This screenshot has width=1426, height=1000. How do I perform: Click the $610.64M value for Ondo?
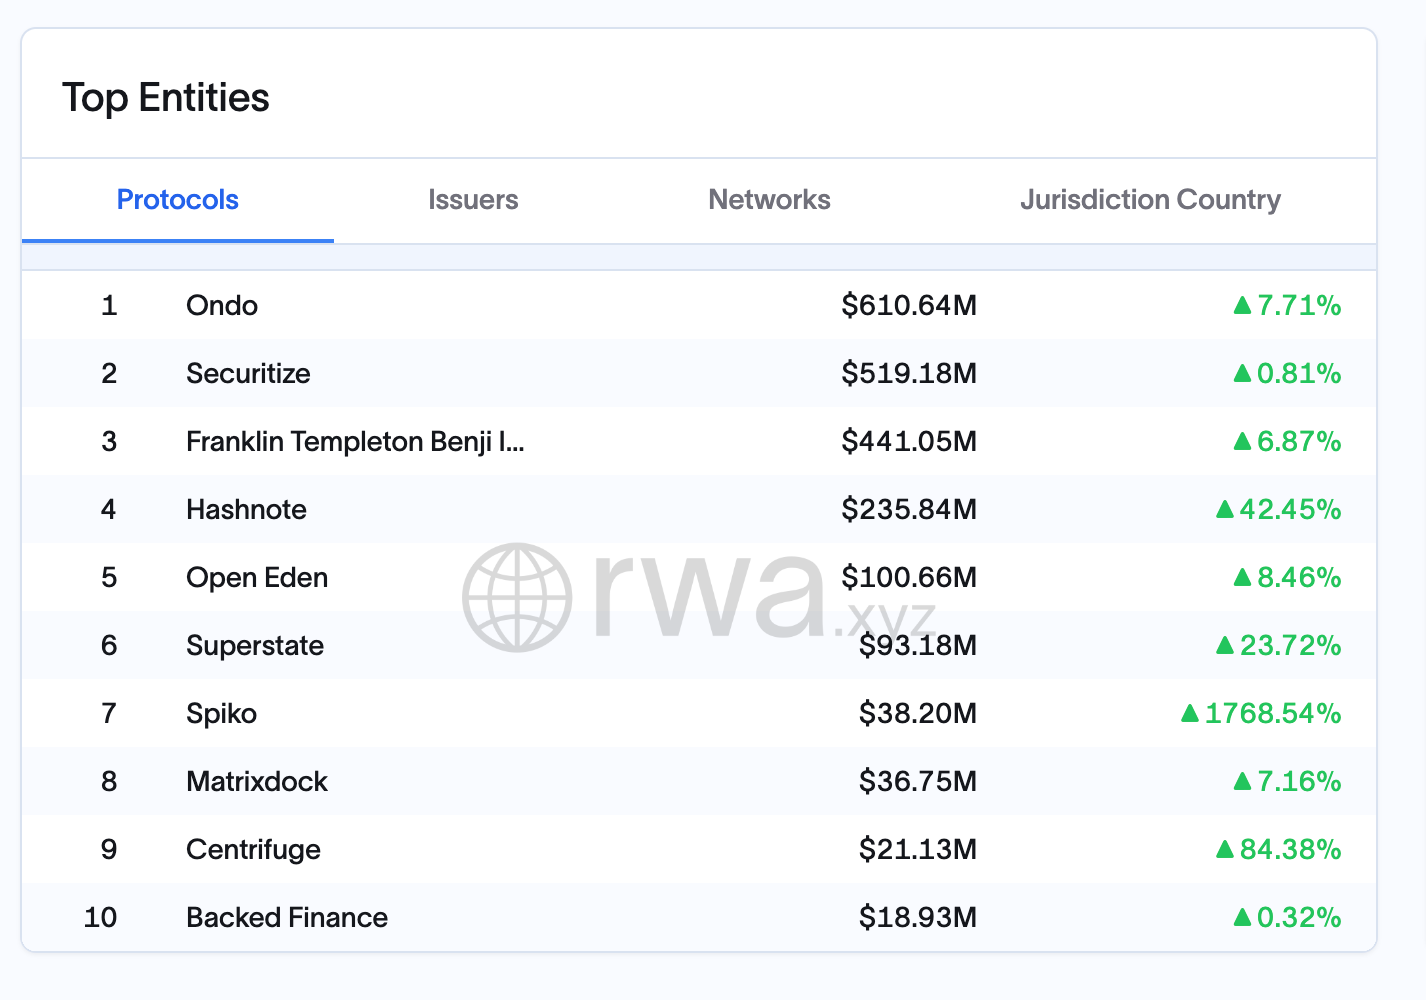[909, 306]
